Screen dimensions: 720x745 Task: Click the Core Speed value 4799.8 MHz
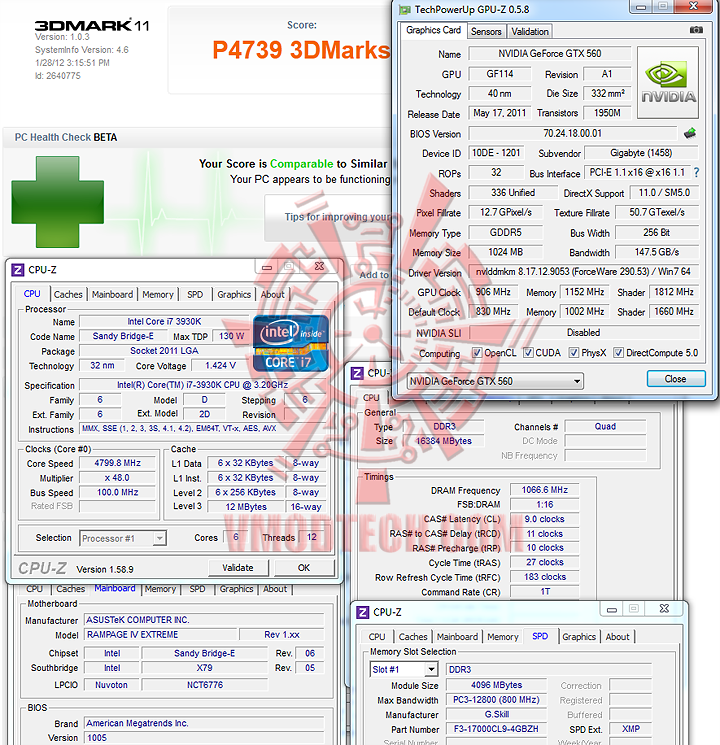pyautogui.click(x=117, y=463)
